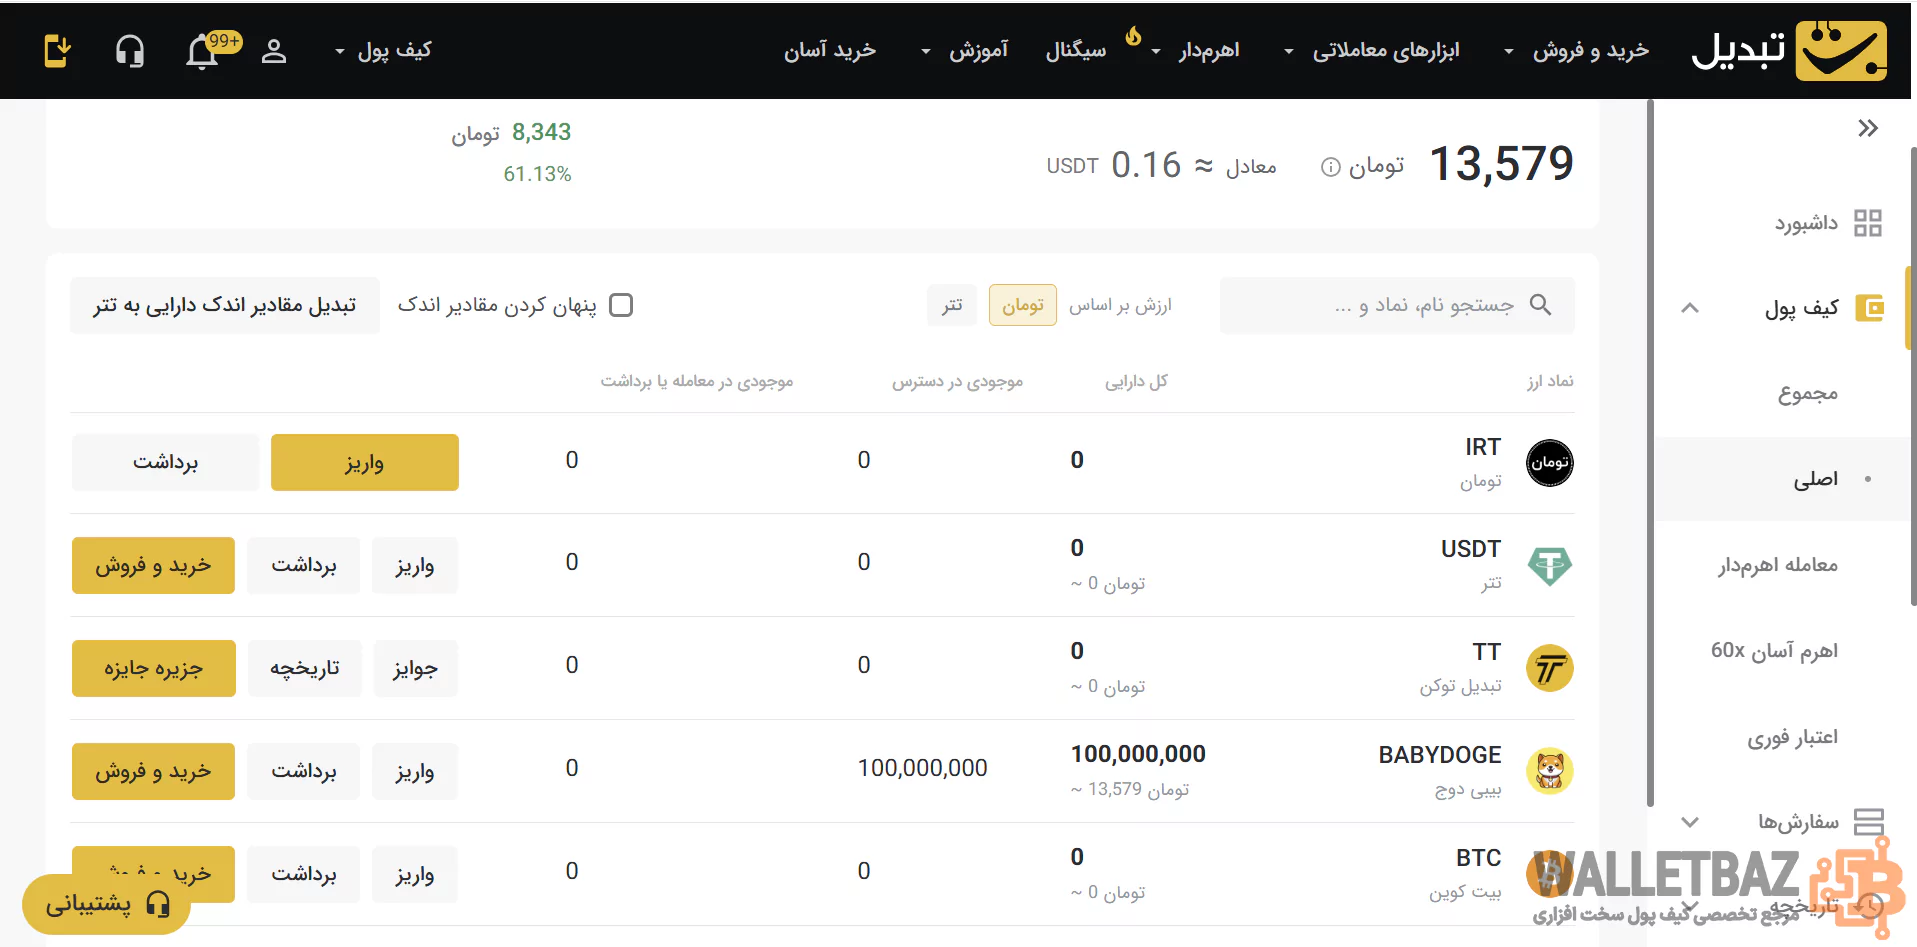Open سیگنال from the top menu
The height and width of the screenshot is (947, 1917).
coord(1076,51)
